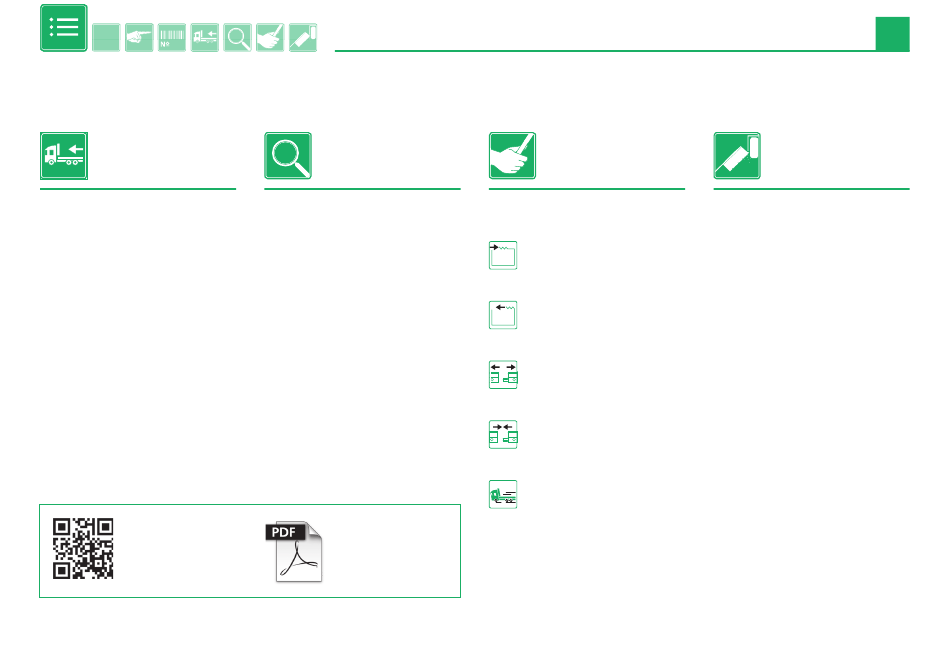
Task: Click the pointing hand icon in toolbar
Action: [139, 38]
